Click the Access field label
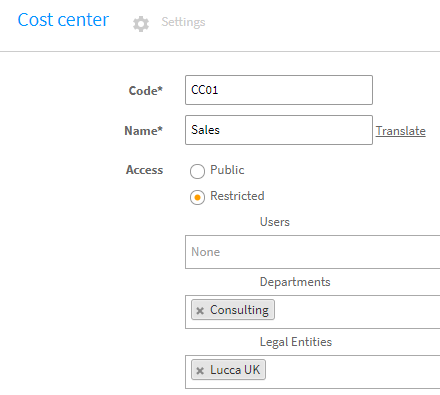Viewport: 440px width, 395px height. point(144,170)
